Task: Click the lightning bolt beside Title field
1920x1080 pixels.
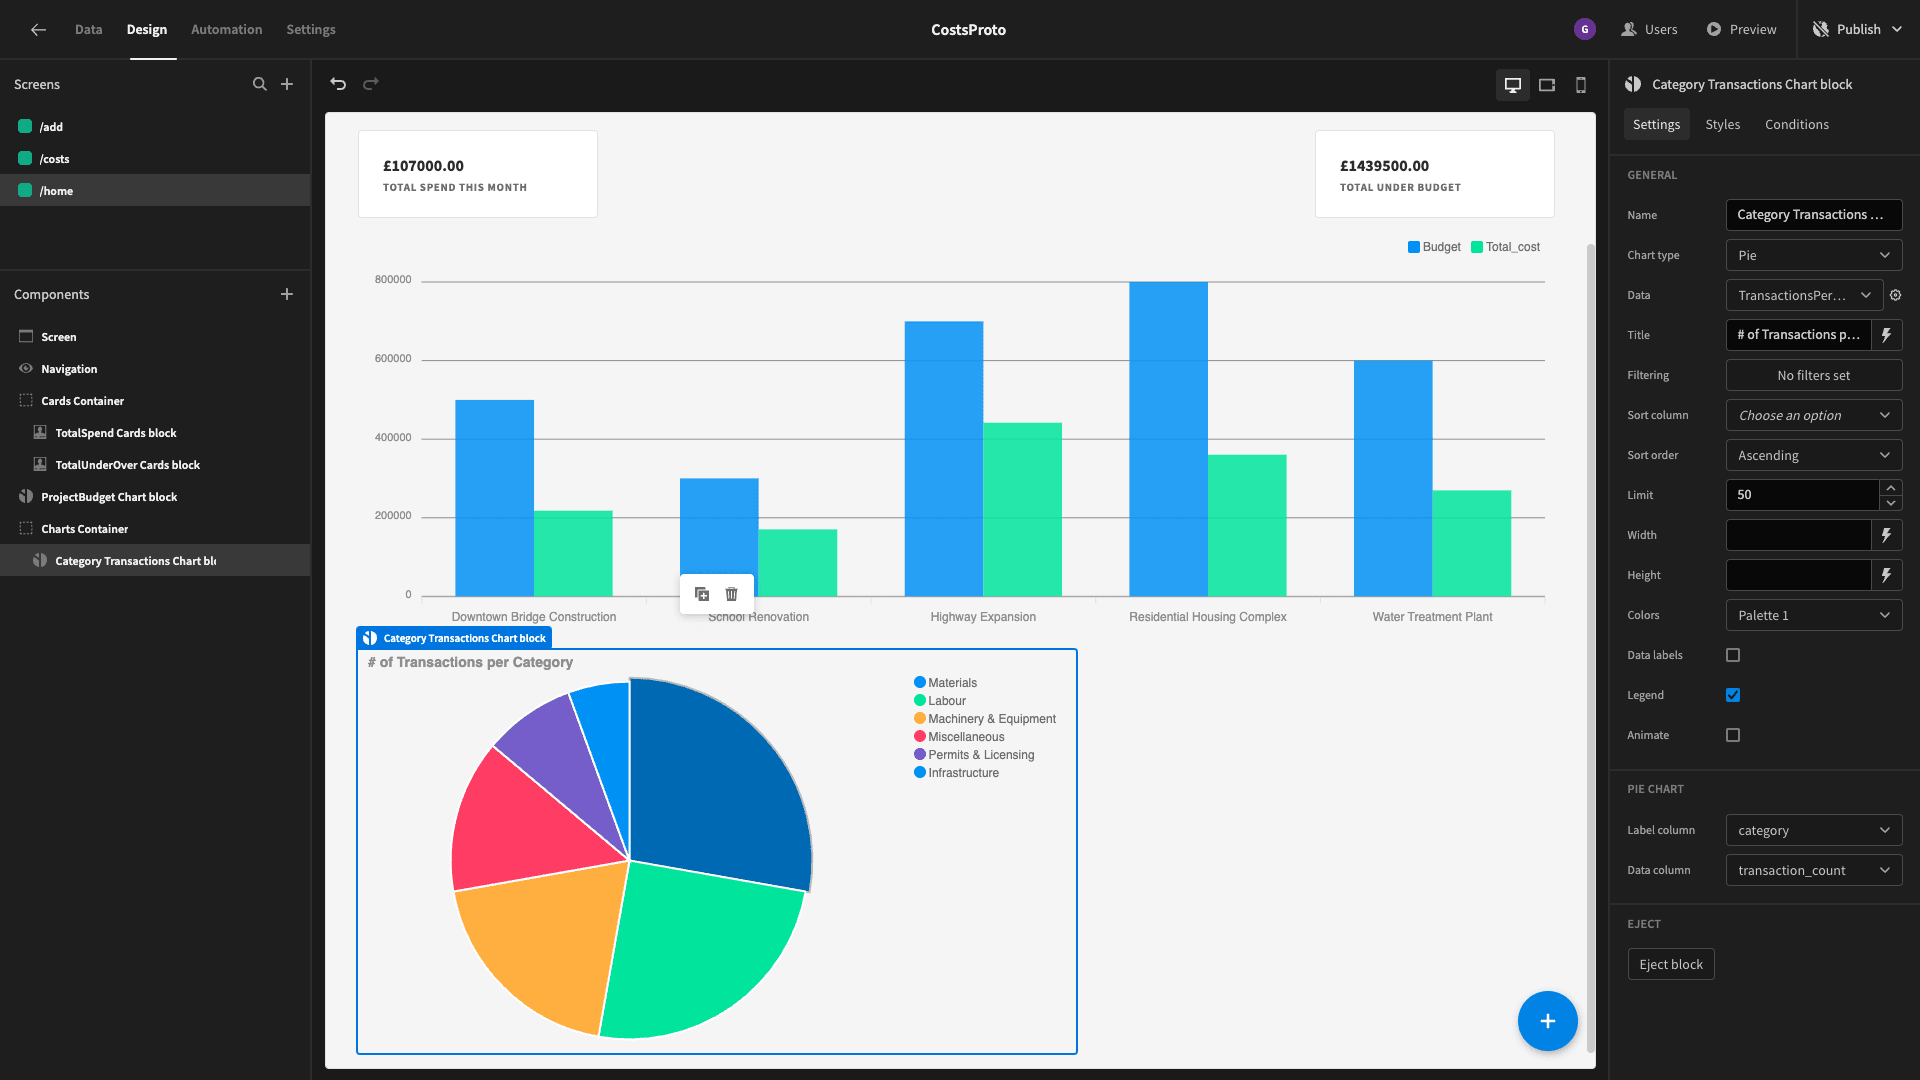Action: [1887, 335]
